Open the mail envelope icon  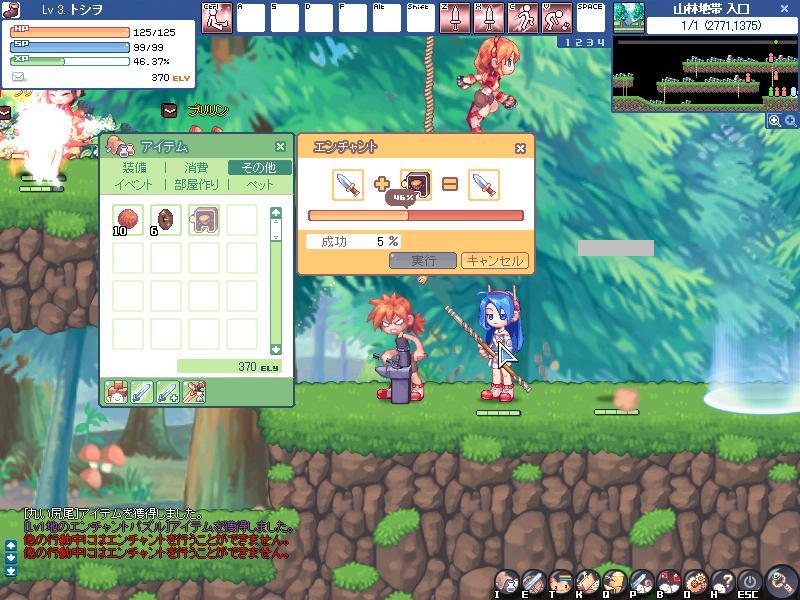(x=18, y=77)
